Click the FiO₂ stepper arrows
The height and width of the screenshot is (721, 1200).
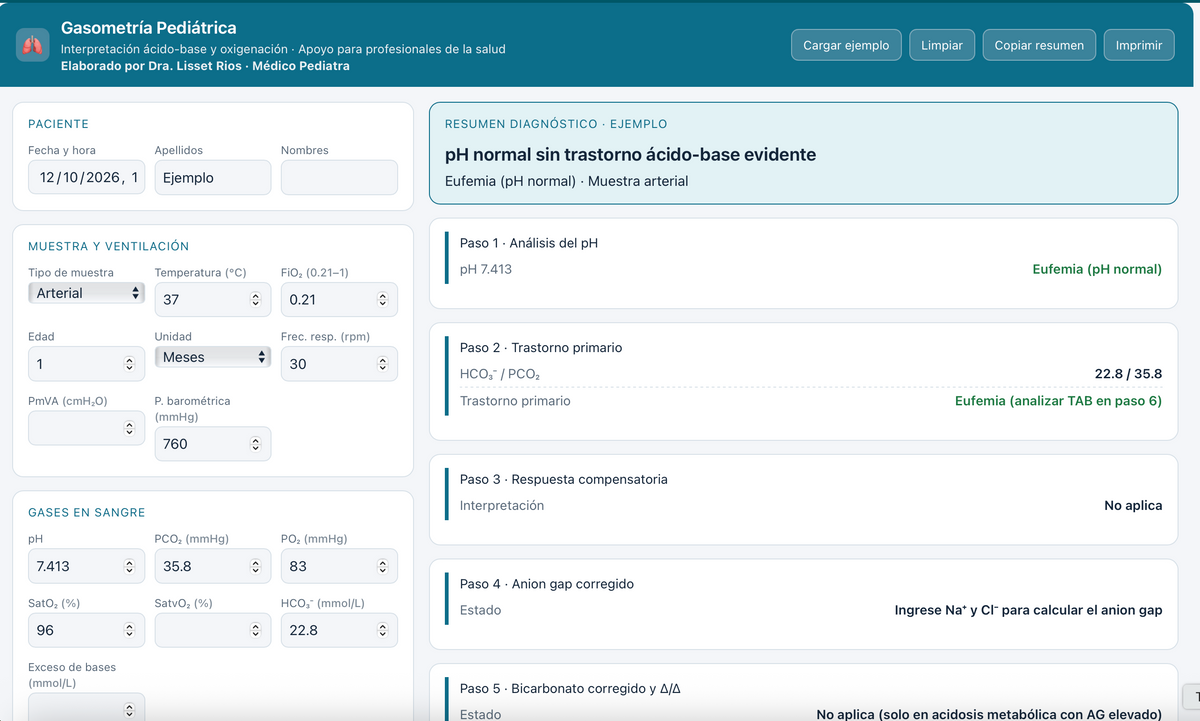[382, 300]
